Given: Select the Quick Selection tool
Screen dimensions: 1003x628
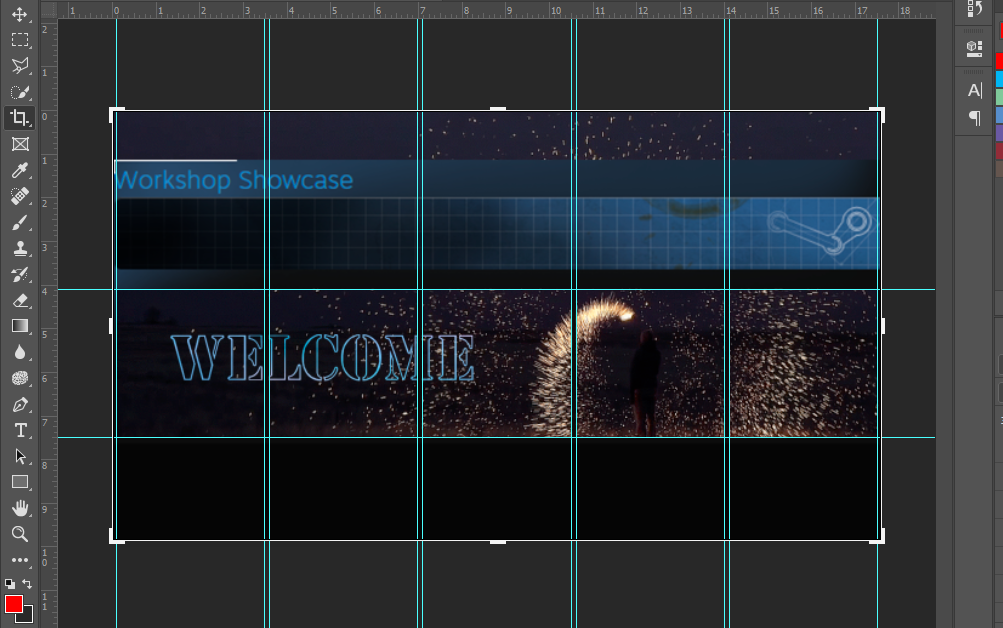Looking at the screenshot, I should (20, 92).
